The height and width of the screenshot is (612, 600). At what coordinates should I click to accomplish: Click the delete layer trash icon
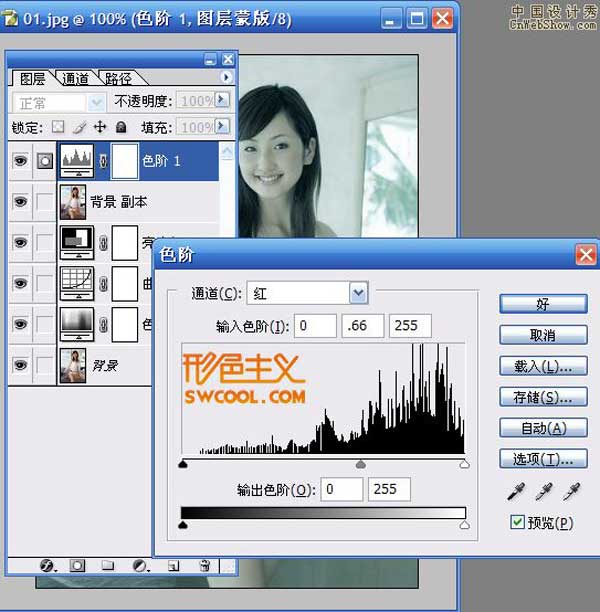(x=204, y=565)
